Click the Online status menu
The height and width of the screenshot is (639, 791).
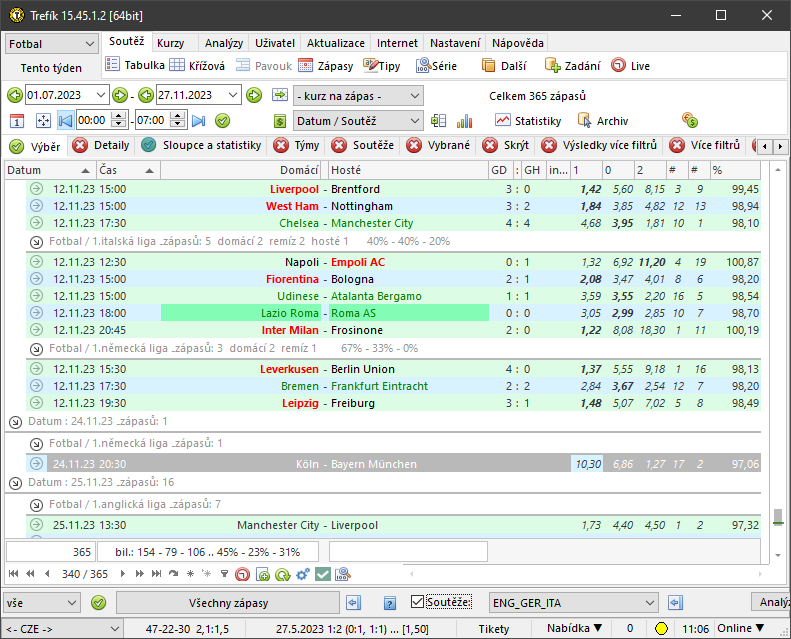point(740,628)
